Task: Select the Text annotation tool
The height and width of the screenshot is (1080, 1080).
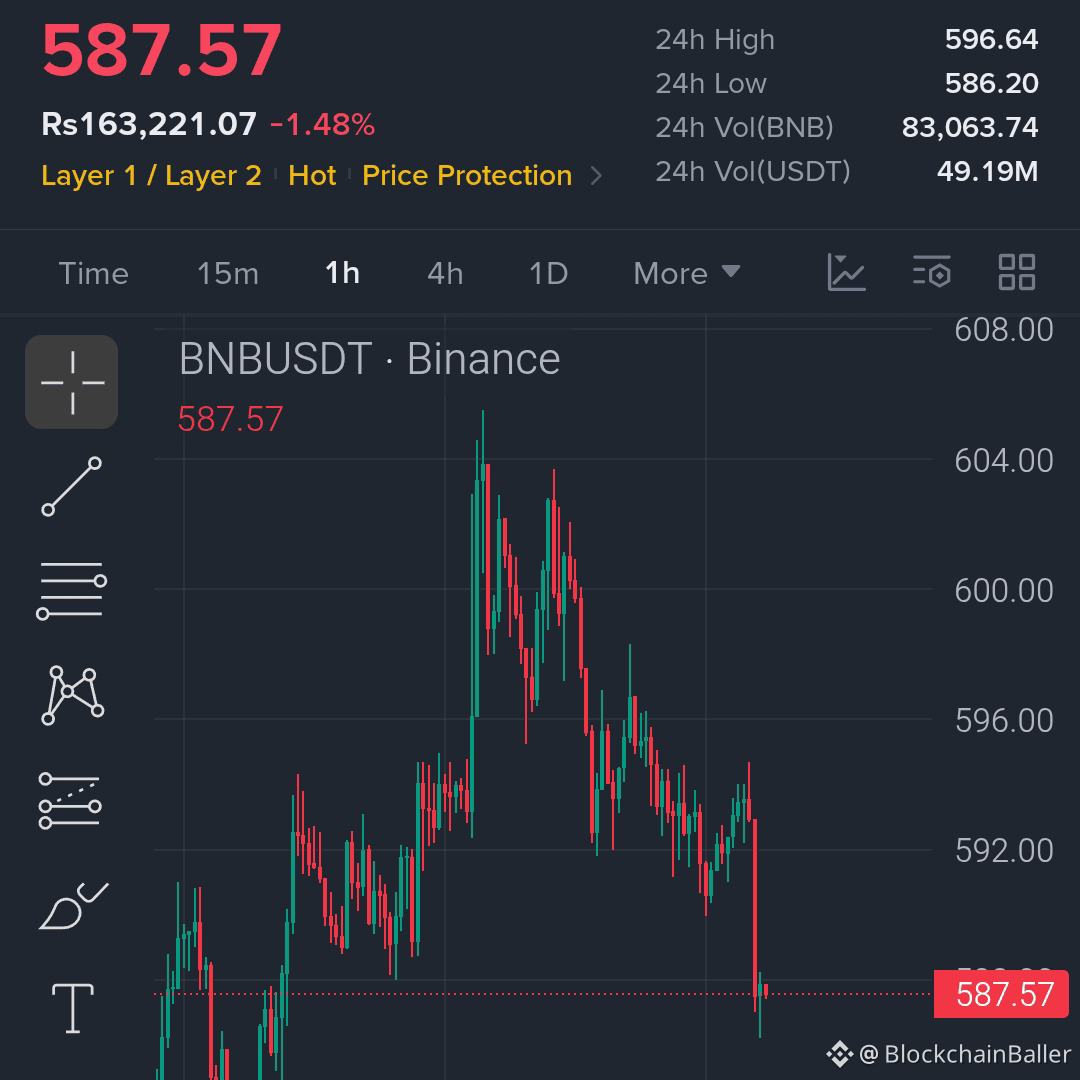Action: (x=73, y=1008)
